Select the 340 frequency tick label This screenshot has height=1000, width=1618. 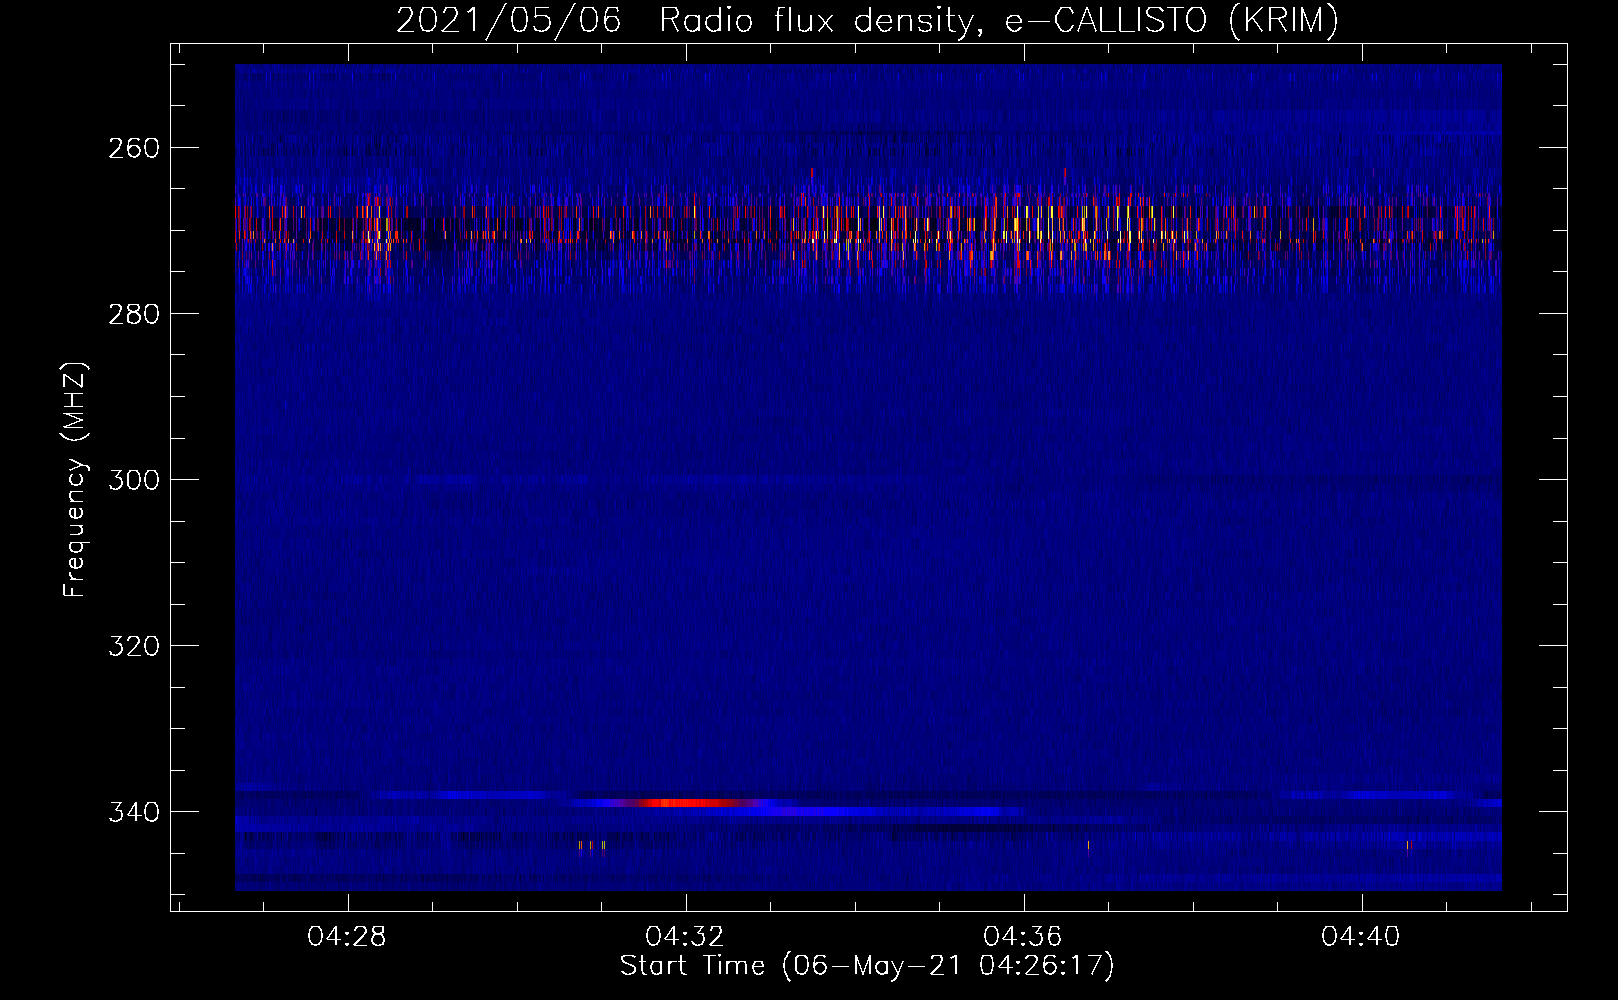[x=134, y=812]
